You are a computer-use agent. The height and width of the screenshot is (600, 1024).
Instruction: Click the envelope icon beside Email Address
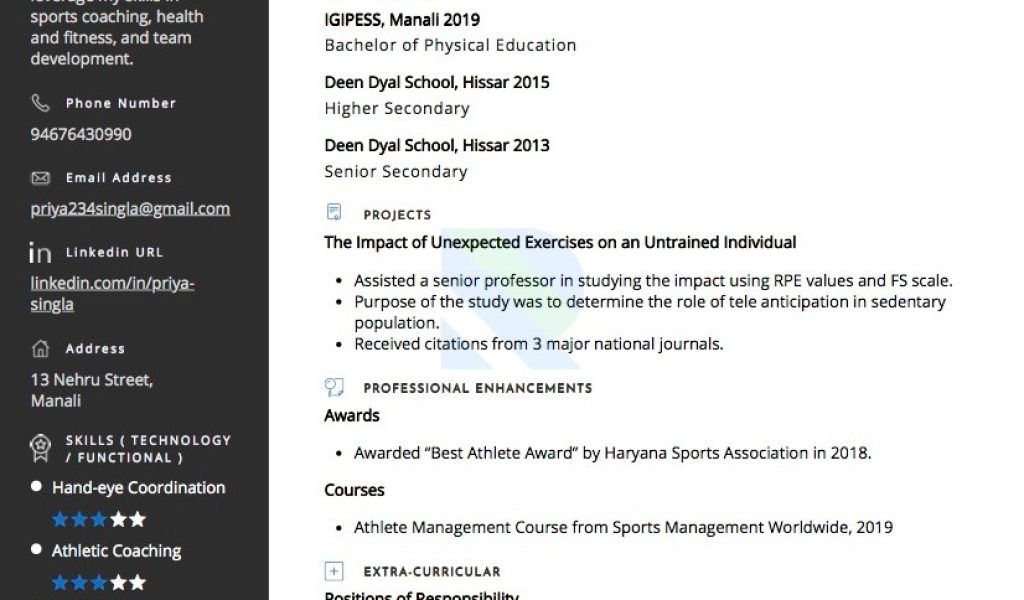(x=40, y=178)
